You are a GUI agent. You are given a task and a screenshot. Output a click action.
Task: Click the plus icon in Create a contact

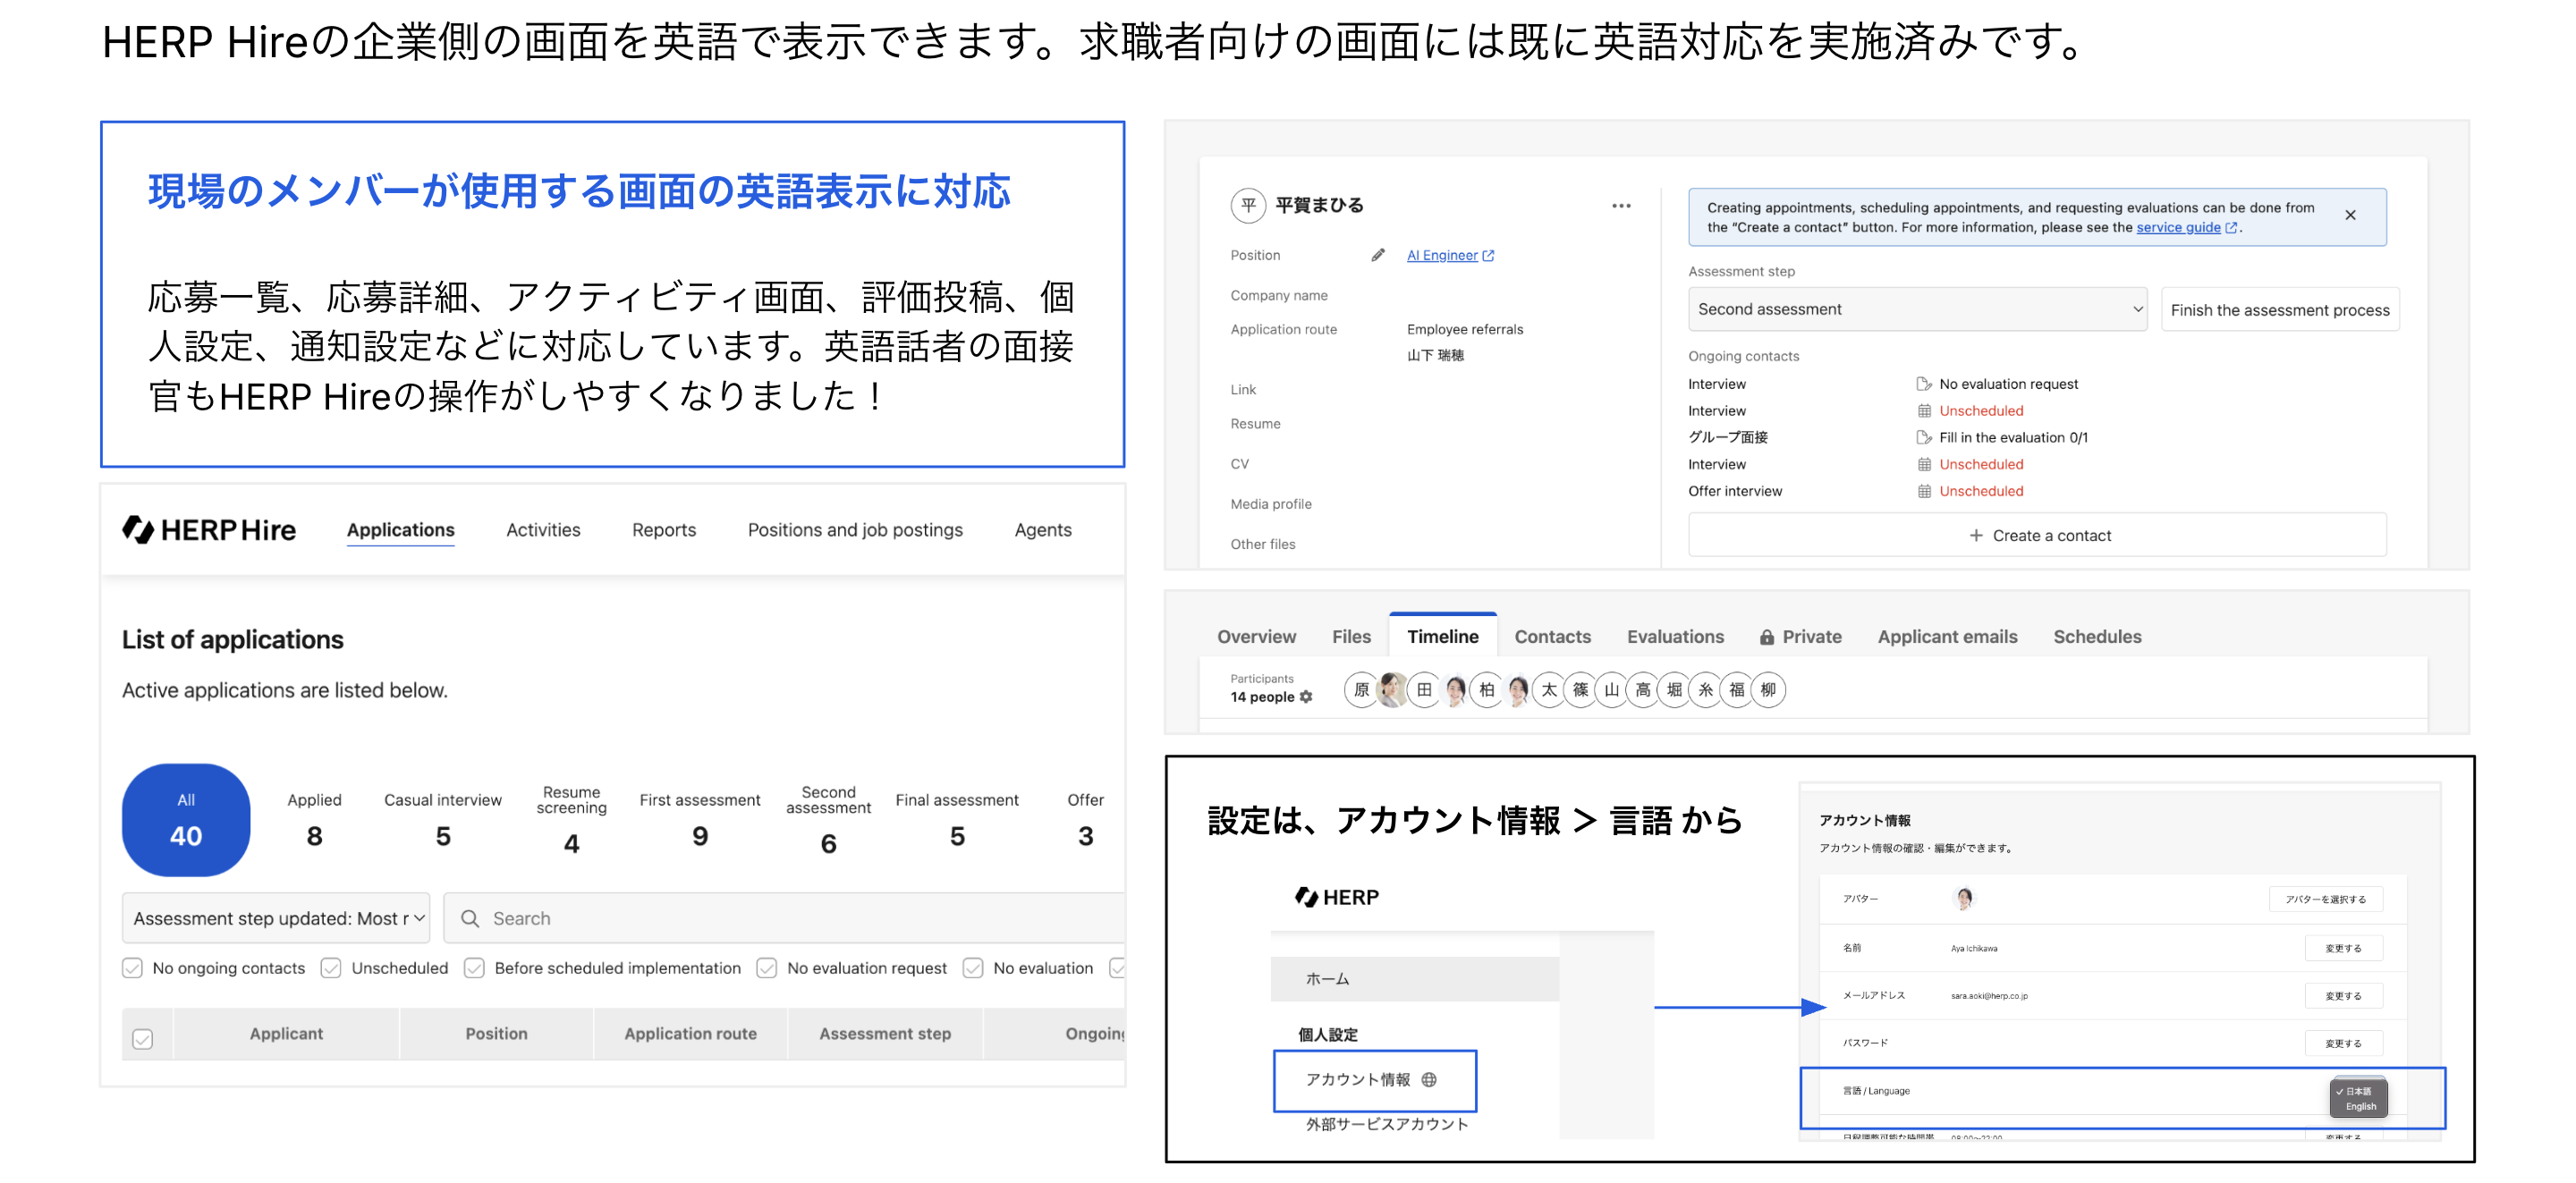point(1975,536)
